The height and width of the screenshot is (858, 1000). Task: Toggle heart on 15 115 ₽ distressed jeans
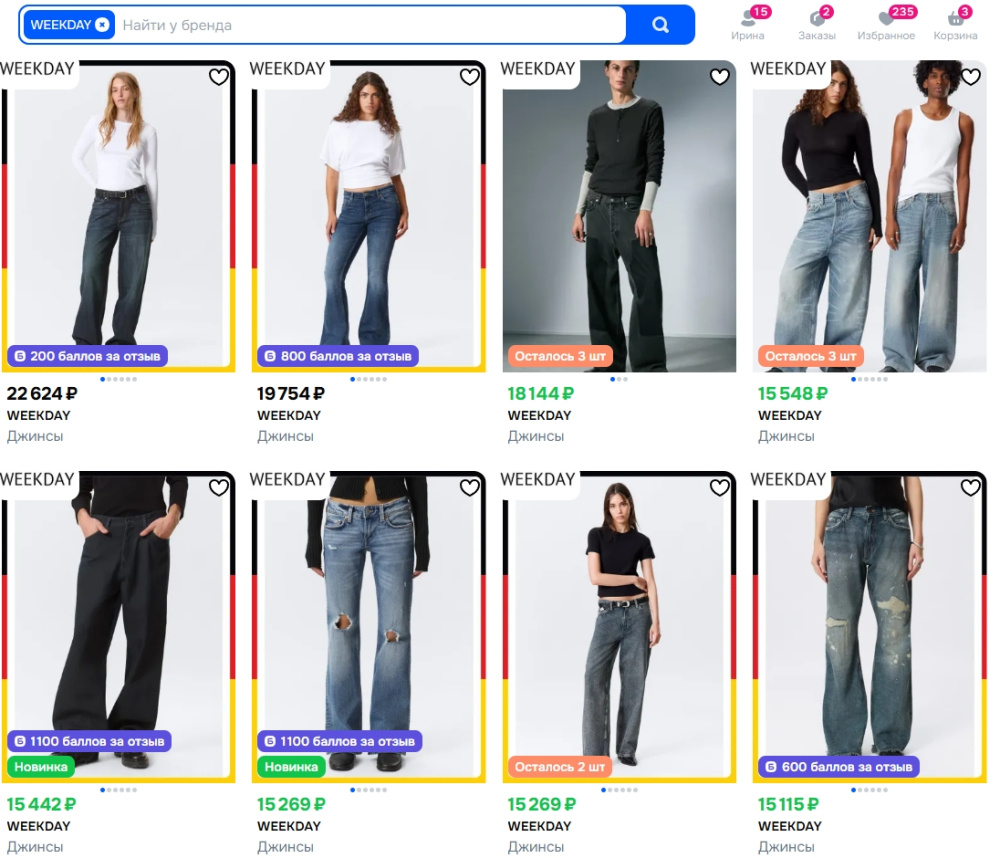point(970,488)
